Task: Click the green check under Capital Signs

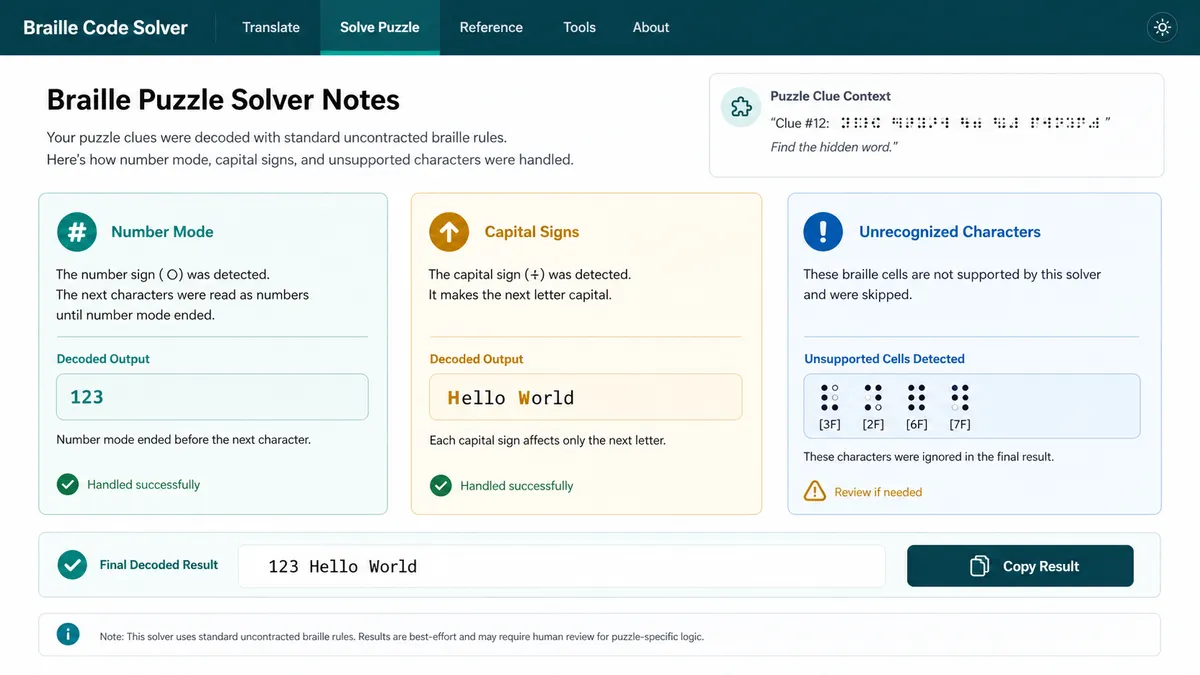Action: click(x=440, y=485)
